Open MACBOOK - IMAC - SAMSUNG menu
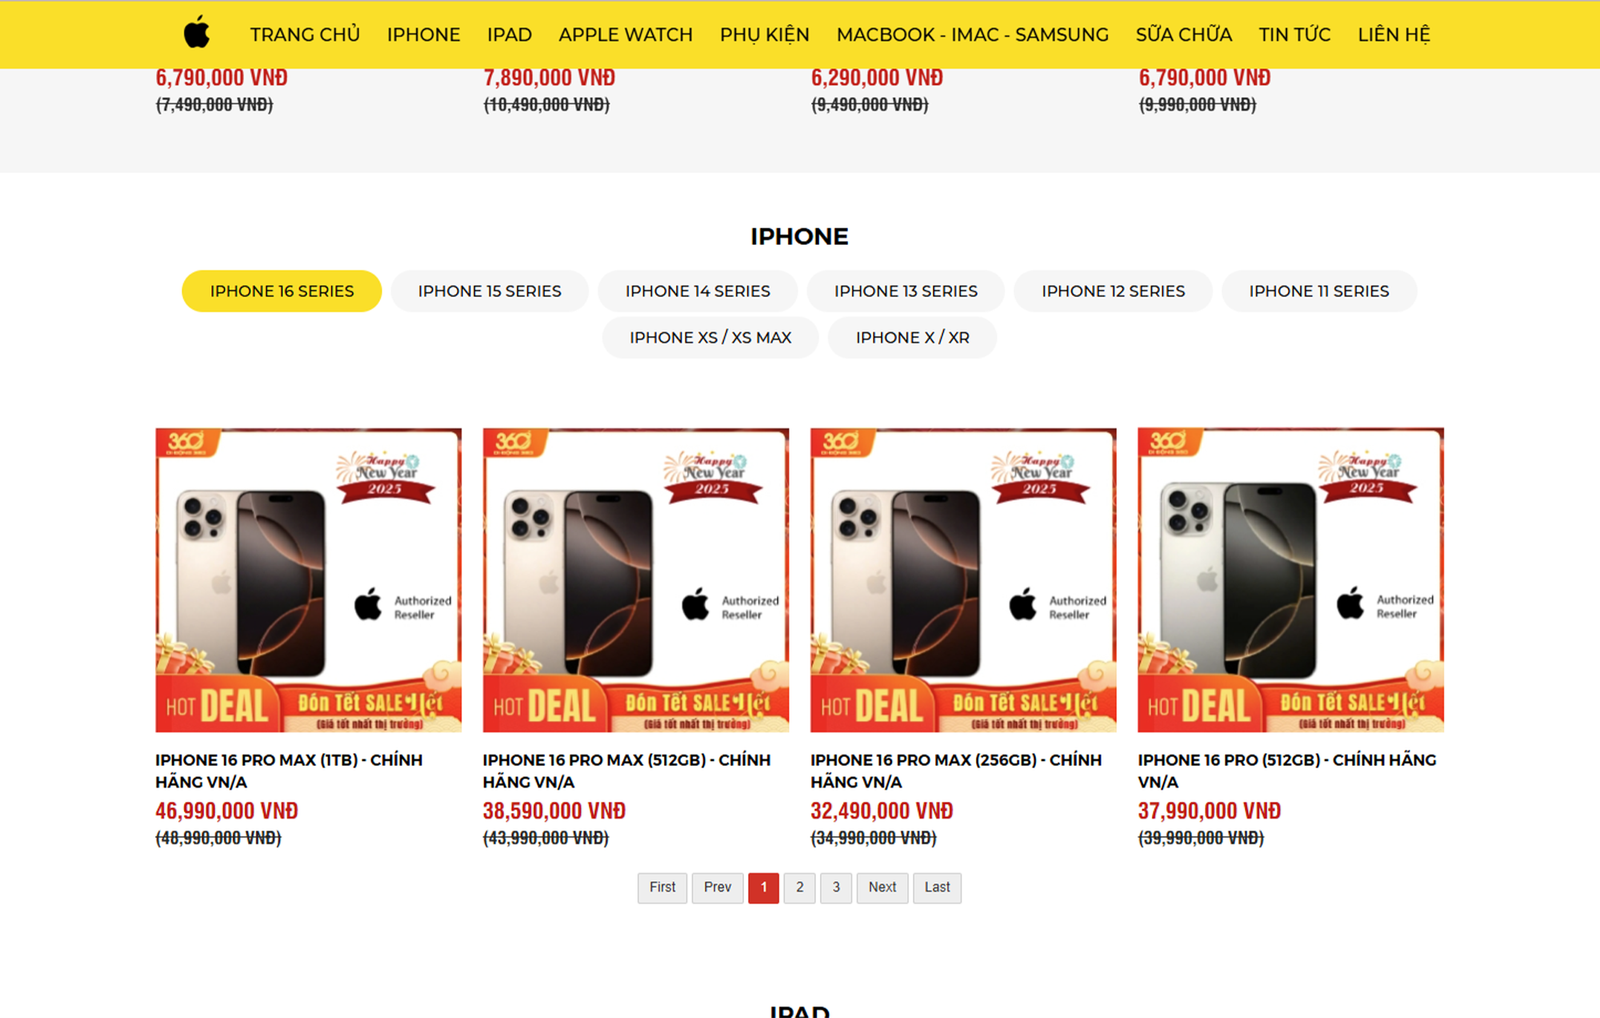 [972, 35]
